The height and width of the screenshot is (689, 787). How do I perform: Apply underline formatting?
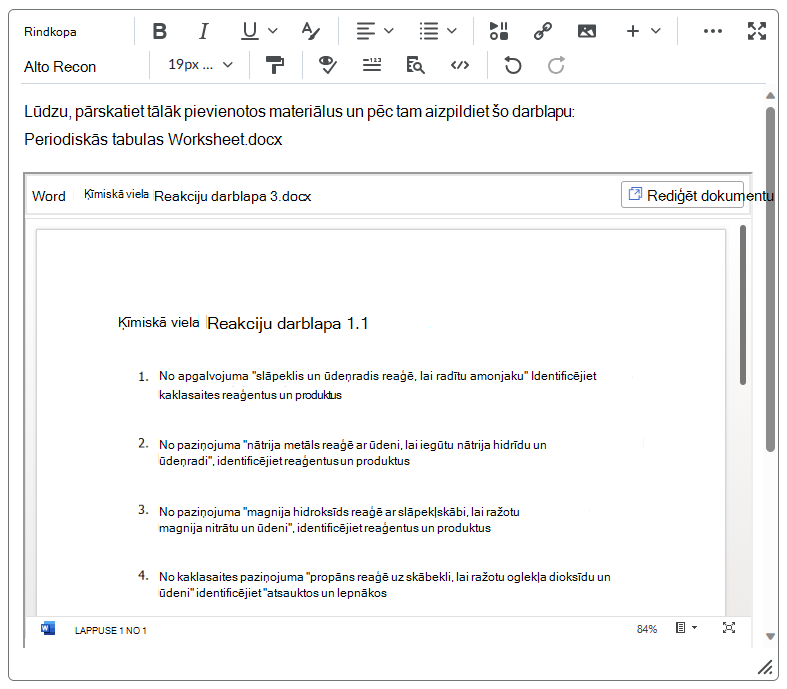pyautogui.click(x=249, y=31)
